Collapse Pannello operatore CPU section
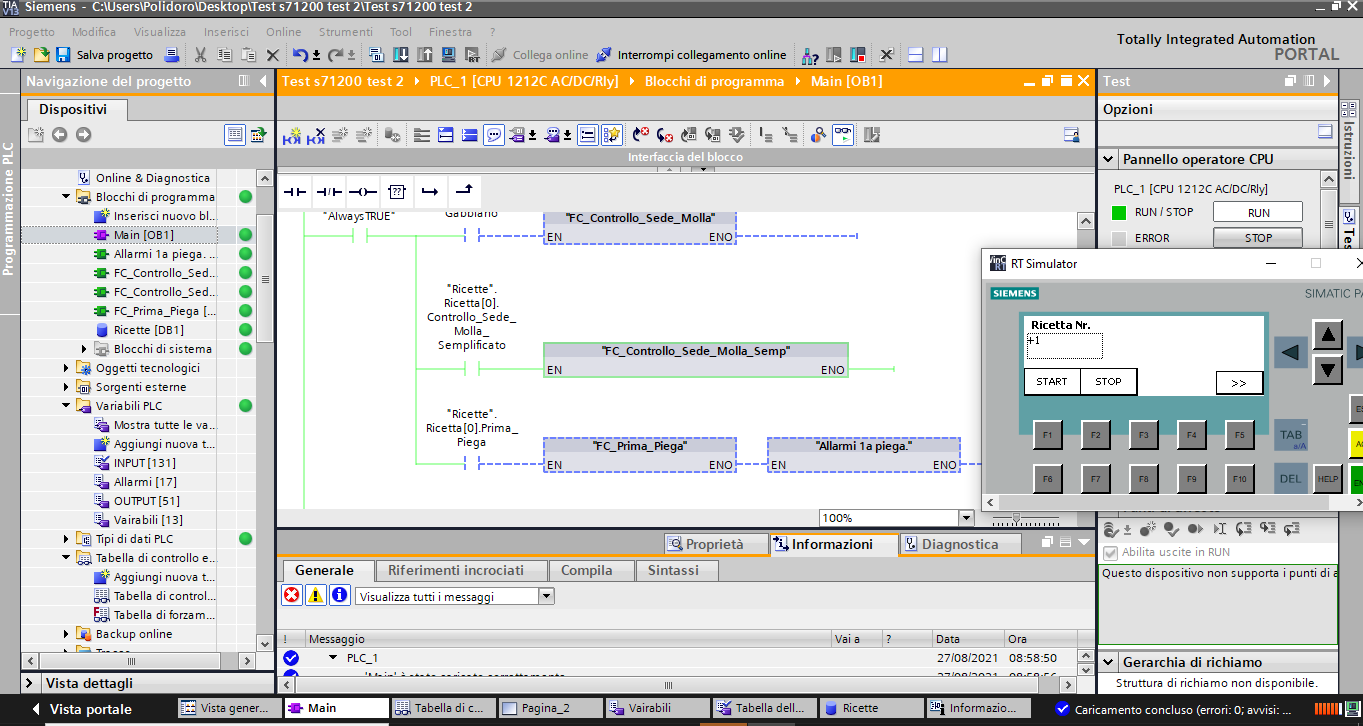This screenshot has width=1363, height=726. [x=1109, y=159]
